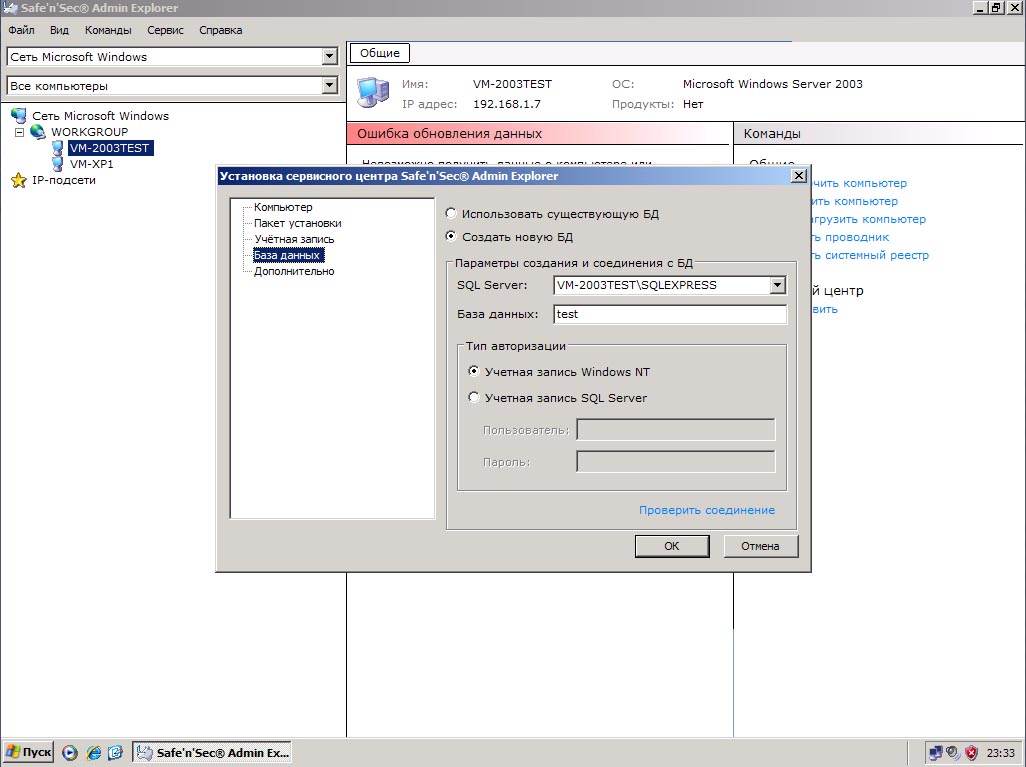1026x767 pixels.
Task: Select 'Дополнительно' in the setup tree
Action: 294,271
